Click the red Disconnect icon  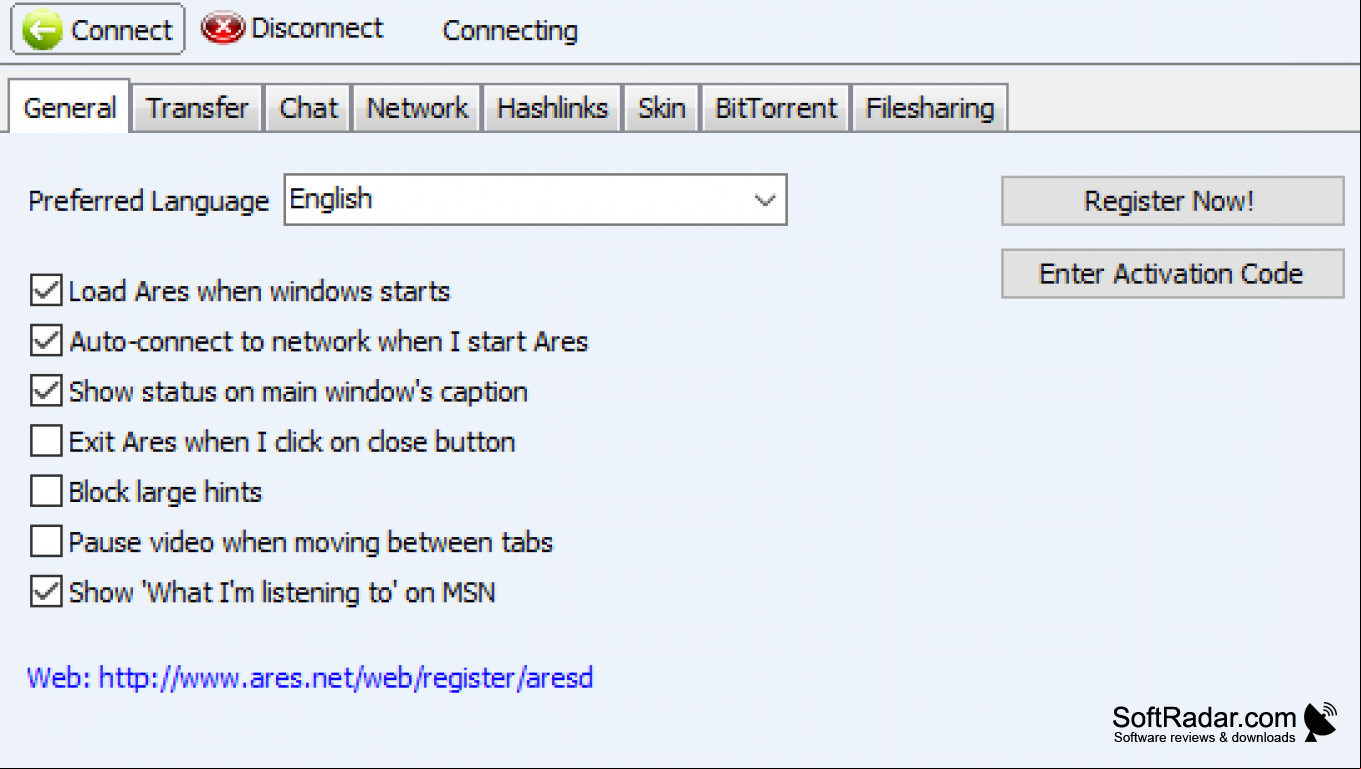[222, 29]
